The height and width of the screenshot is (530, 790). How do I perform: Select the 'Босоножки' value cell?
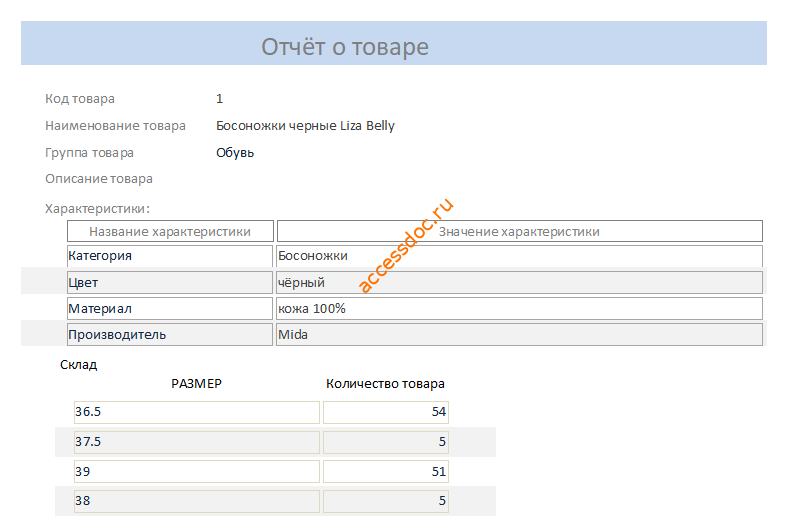[519, 256]
